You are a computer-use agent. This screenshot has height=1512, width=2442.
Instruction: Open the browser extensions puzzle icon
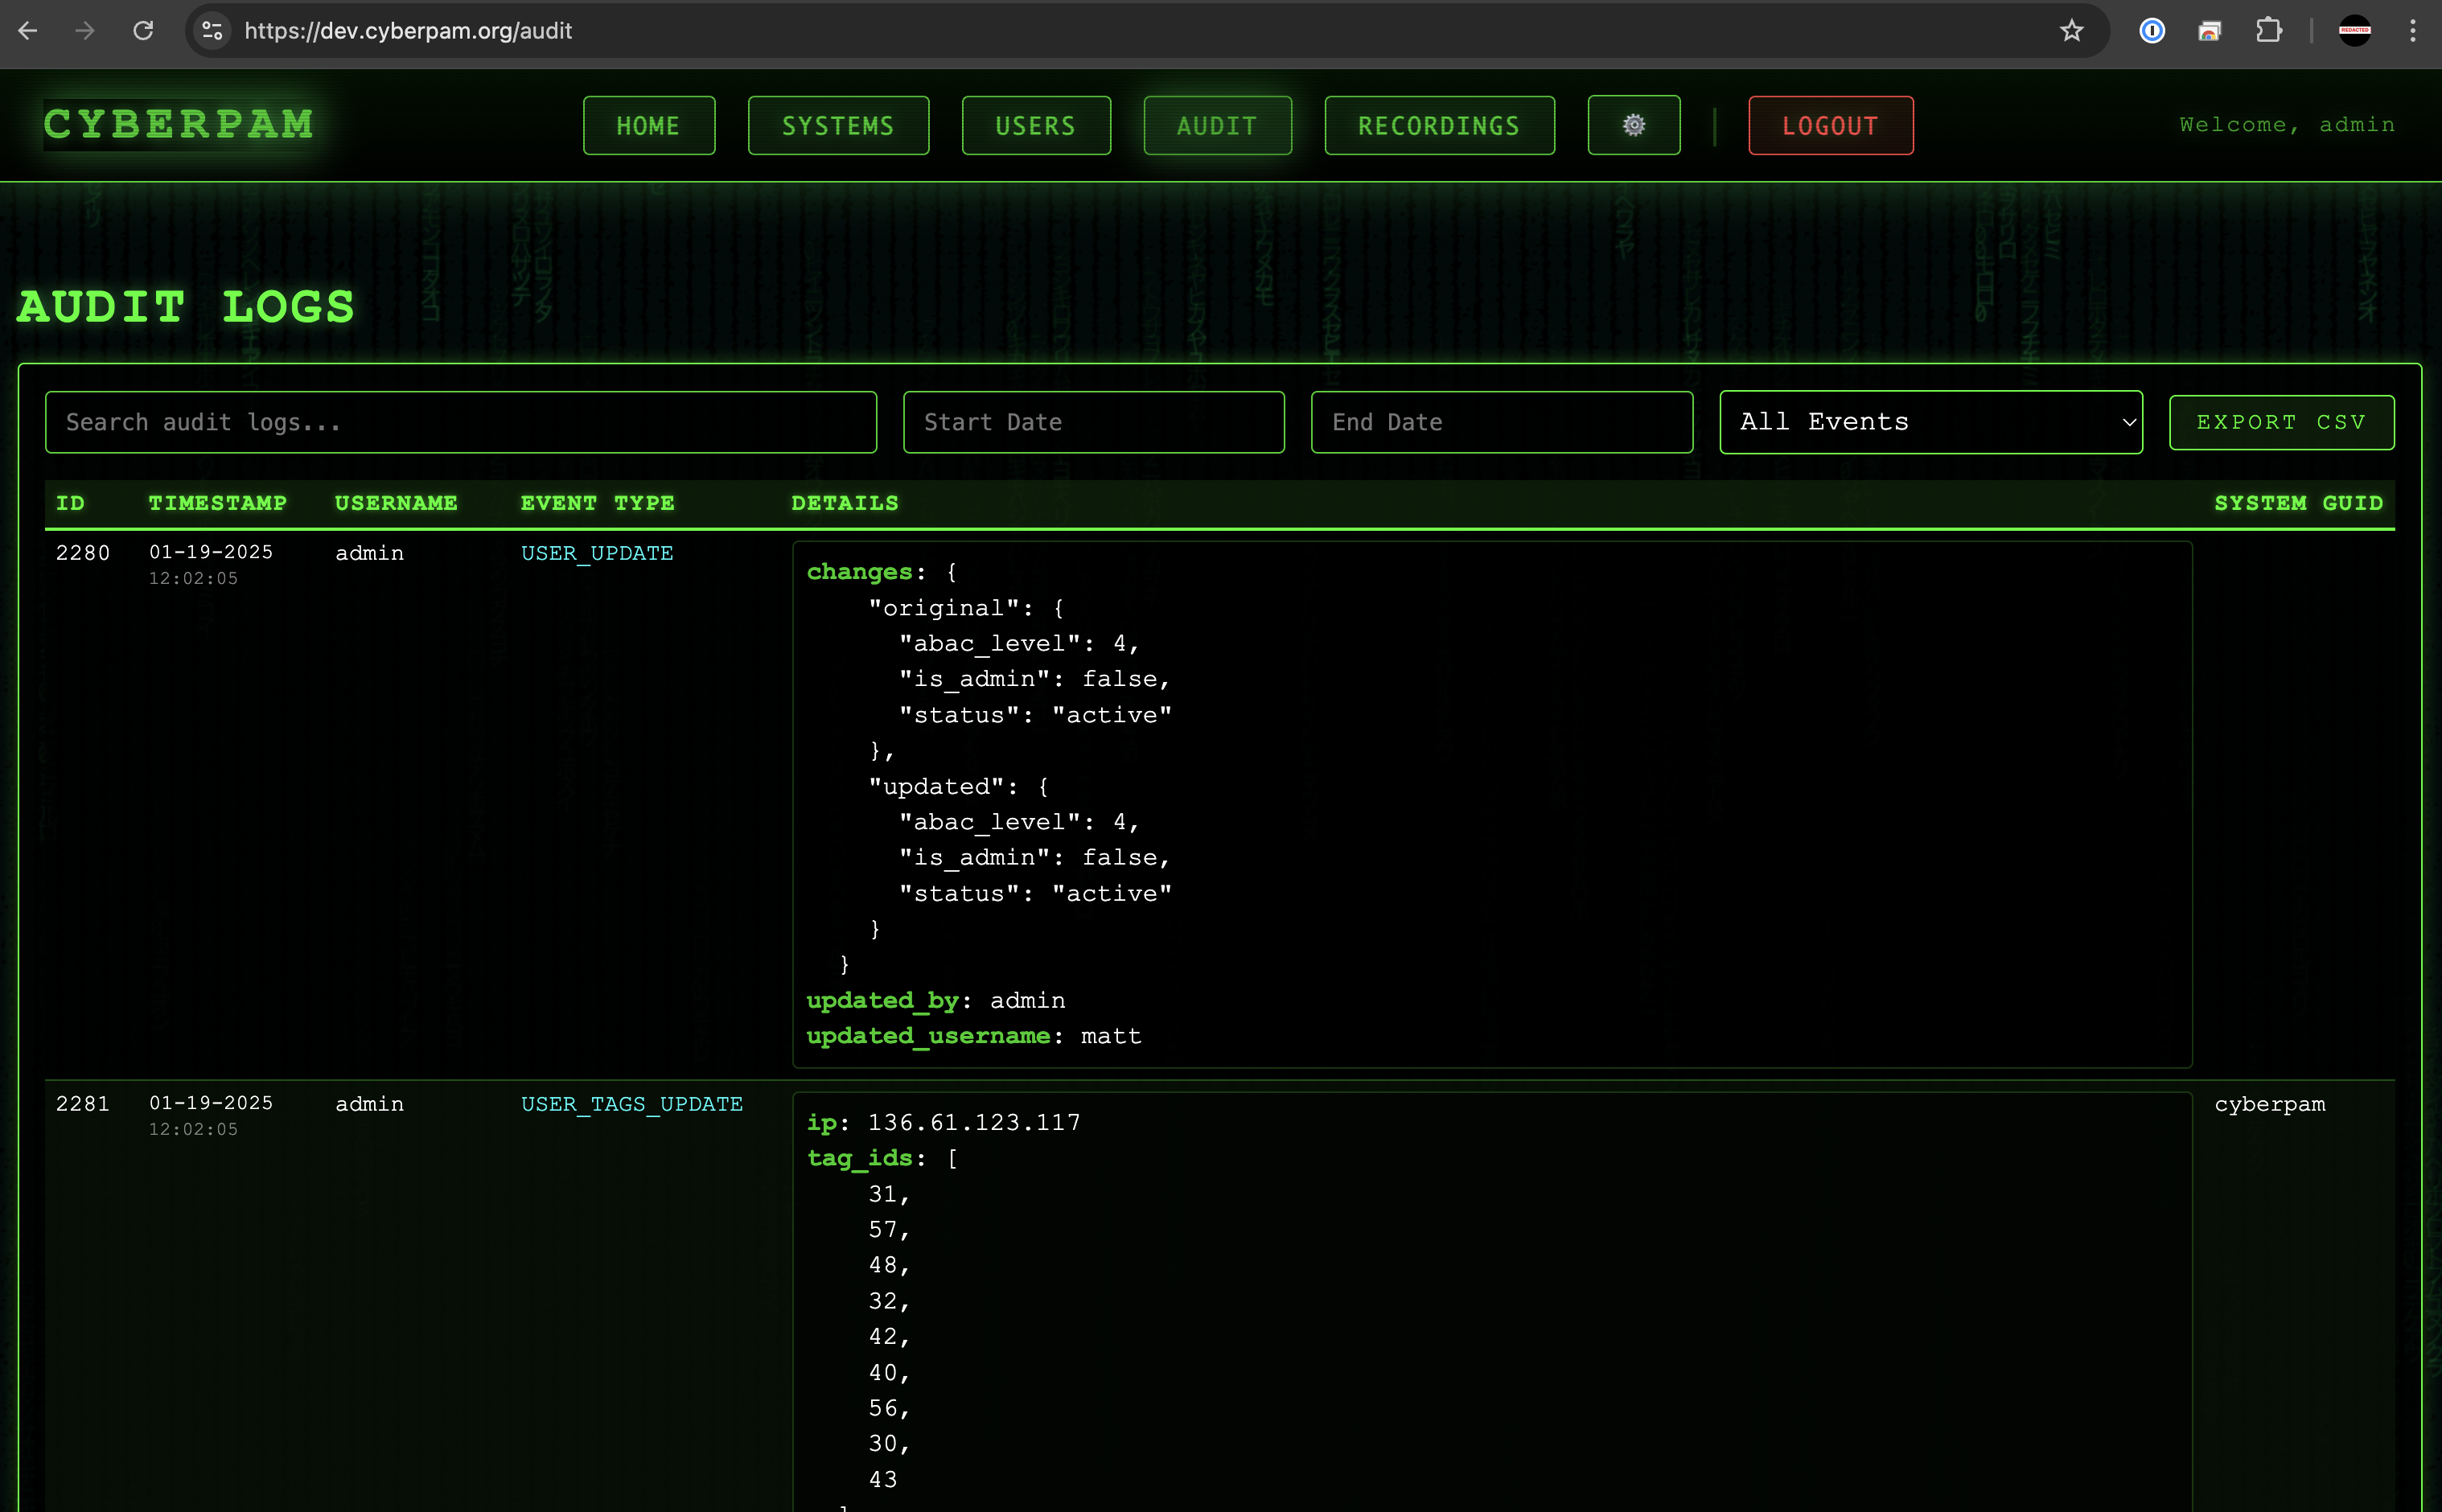pyautogui.click(x=2268, y=31)
